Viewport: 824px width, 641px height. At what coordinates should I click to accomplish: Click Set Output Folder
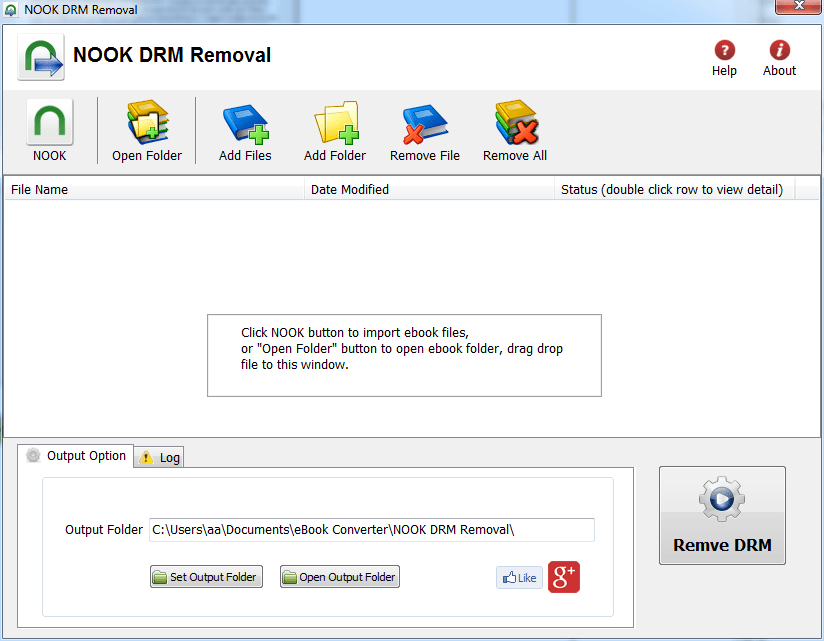(x=206, y=576)
